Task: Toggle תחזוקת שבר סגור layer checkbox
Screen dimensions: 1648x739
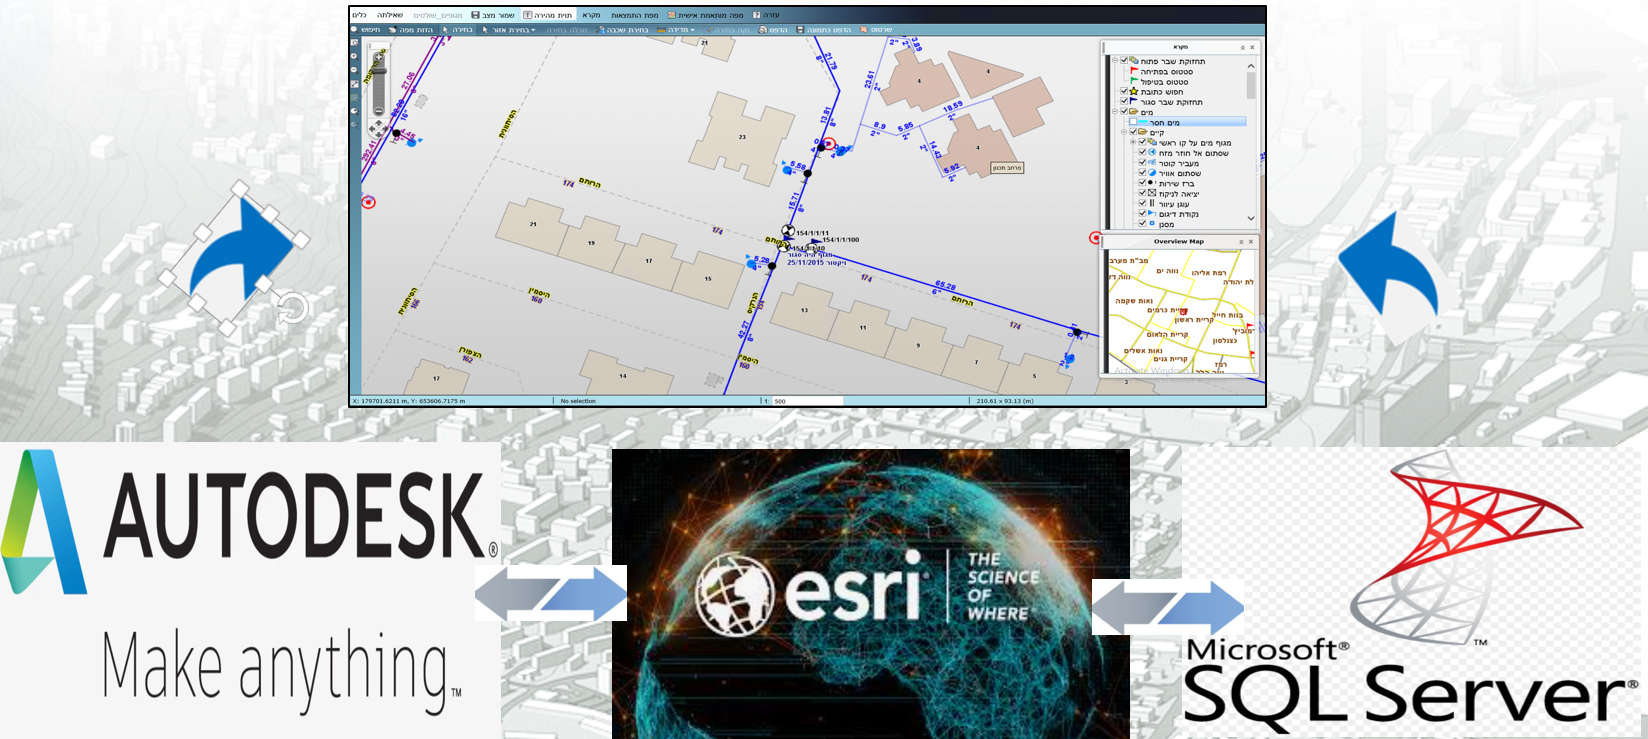Action: (1124, 101)
